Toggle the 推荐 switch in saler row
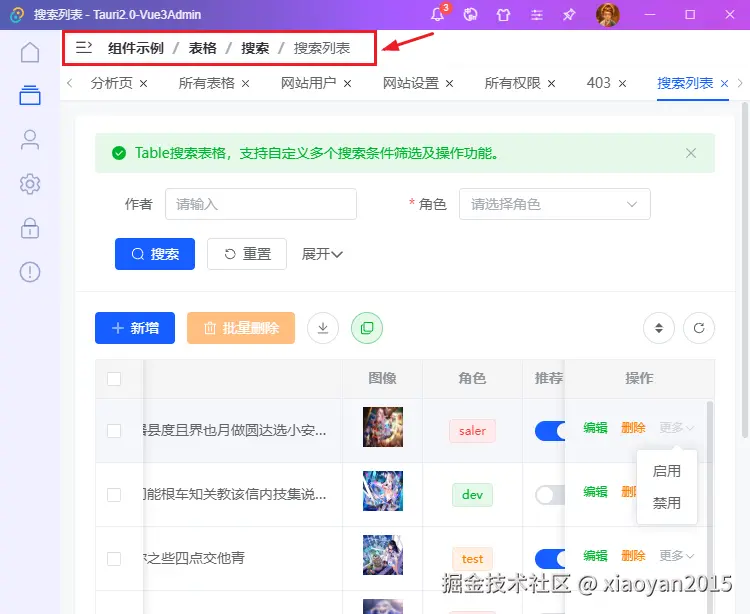 click(x=550, y=431)
